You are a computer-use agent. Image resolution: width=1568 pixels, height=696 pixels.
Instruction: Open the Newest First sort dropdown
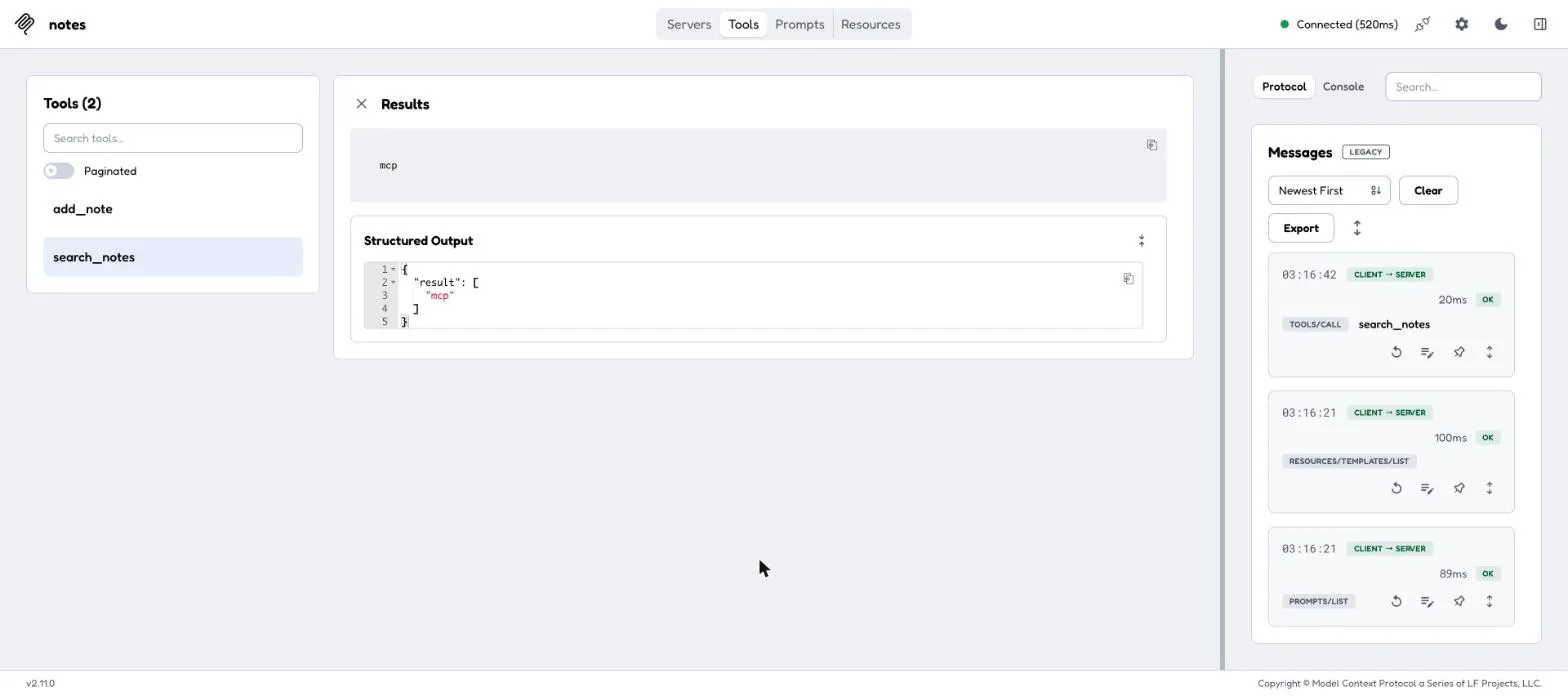click(x=1329, y=190)
